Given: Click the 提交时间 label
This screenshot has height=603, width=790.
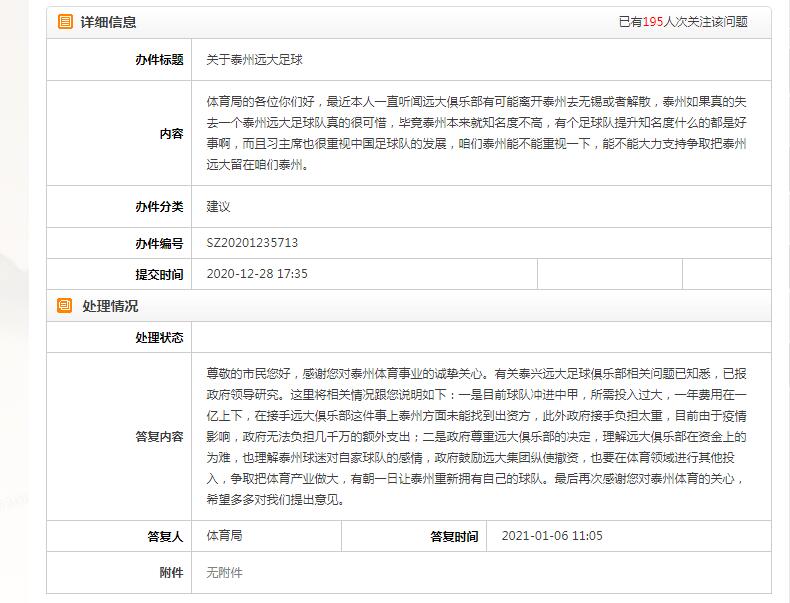Looking at the screenshot, I should point(159,275).
